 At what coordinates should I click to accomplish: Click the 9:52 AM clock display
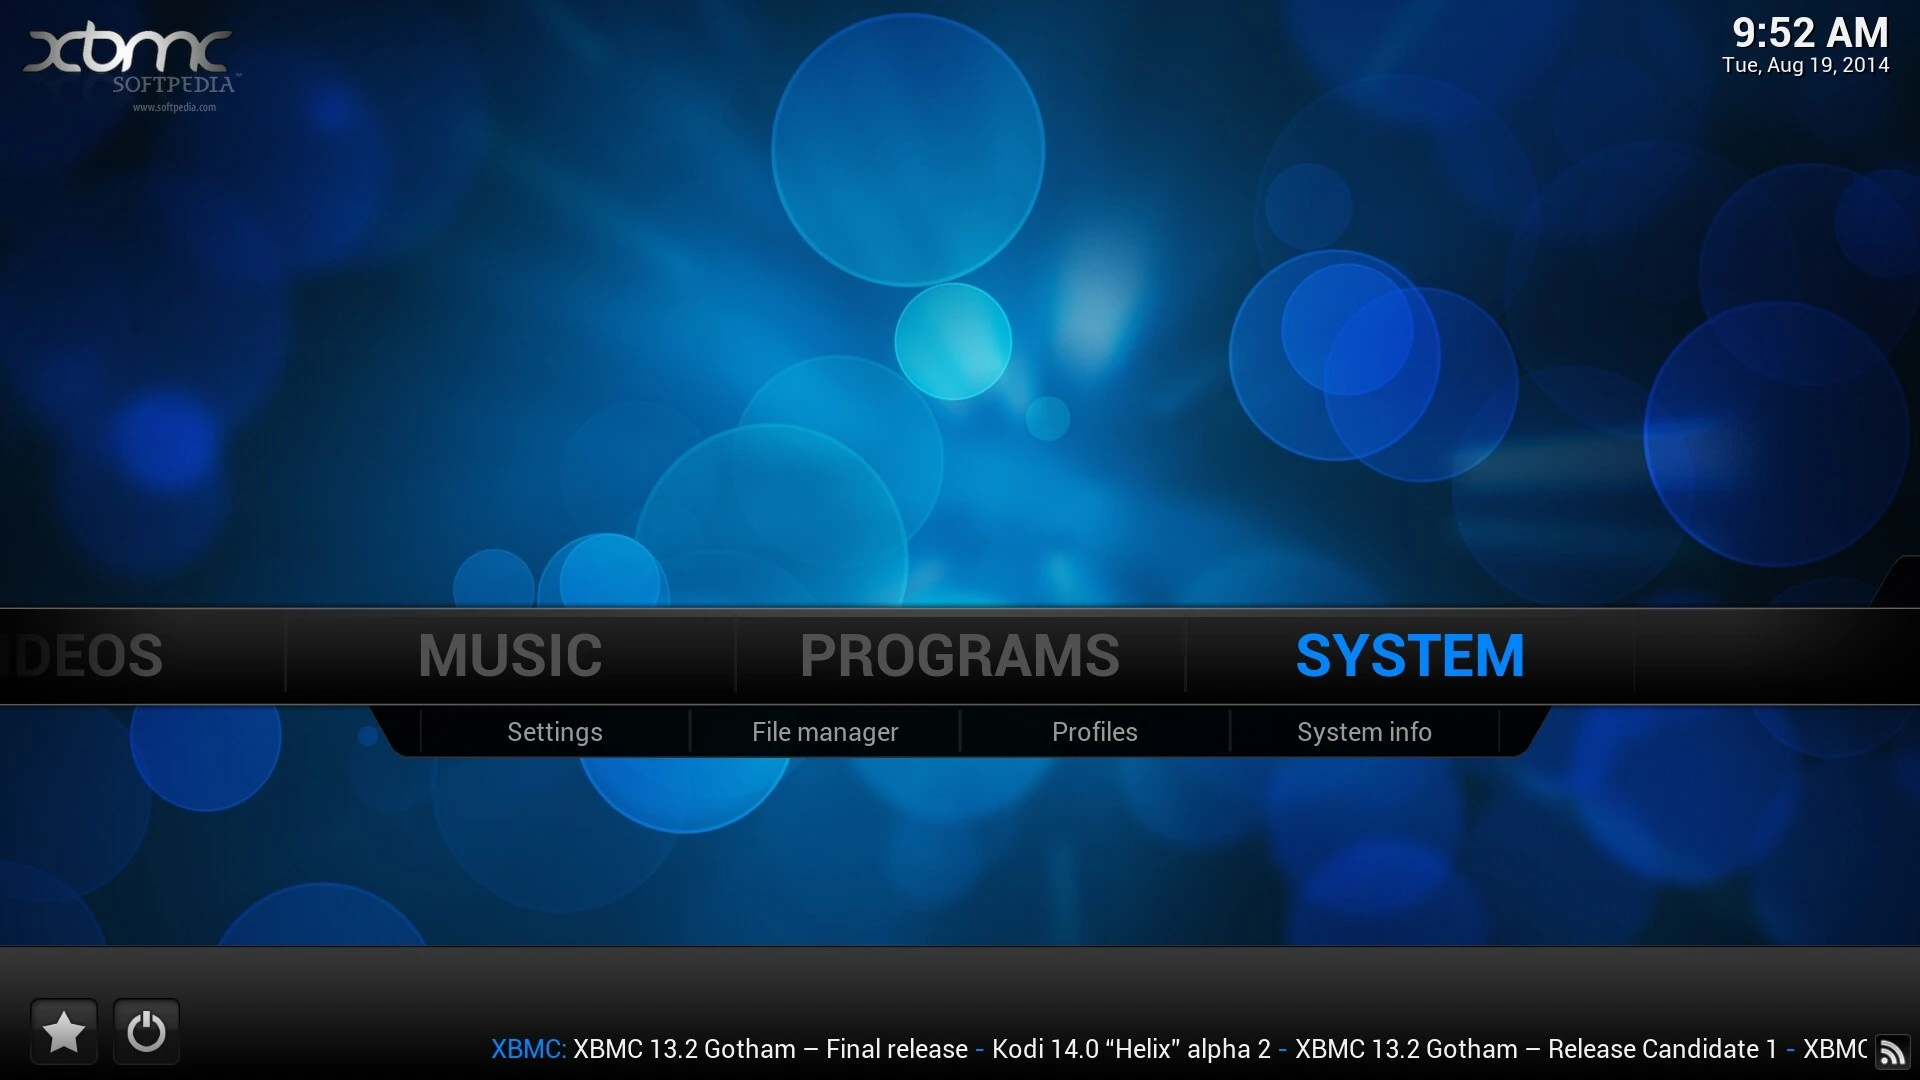pos(1808,32)
